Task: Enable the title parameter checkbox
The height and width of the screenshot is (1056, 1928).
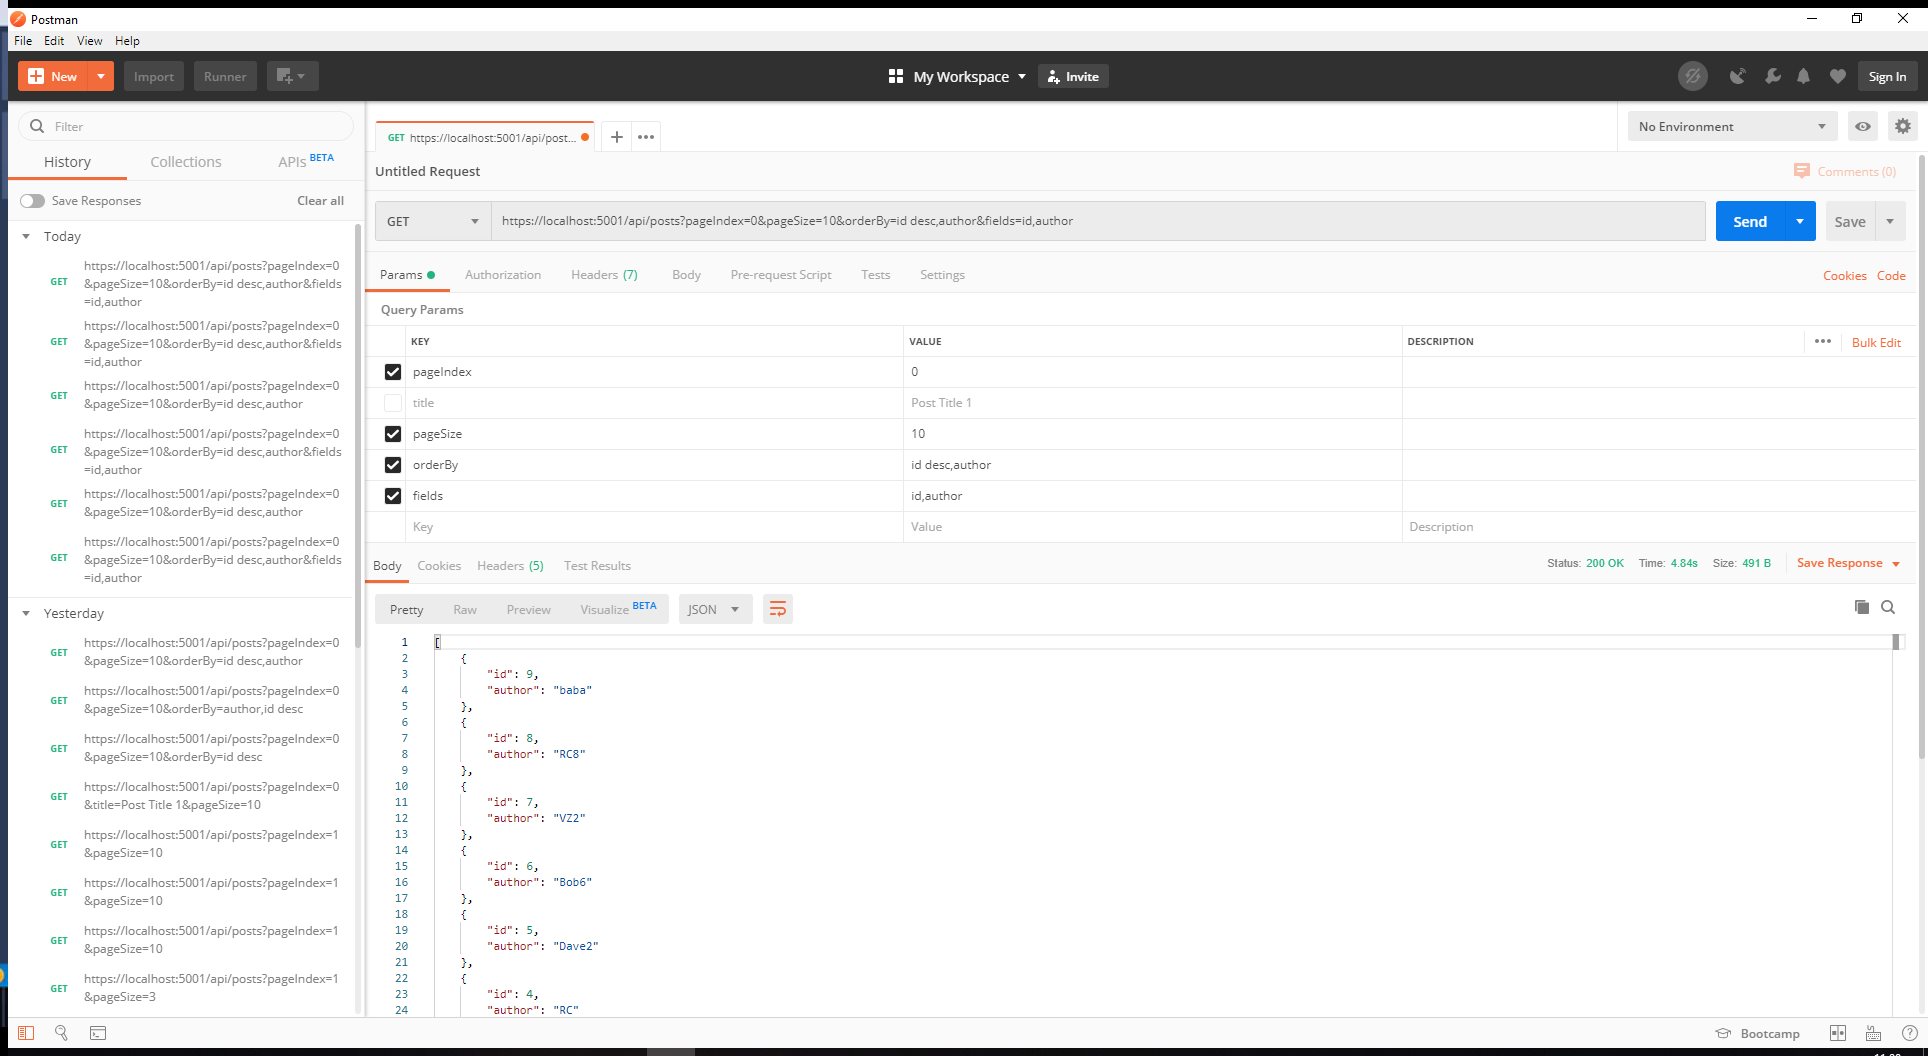Action: point(393,403)
